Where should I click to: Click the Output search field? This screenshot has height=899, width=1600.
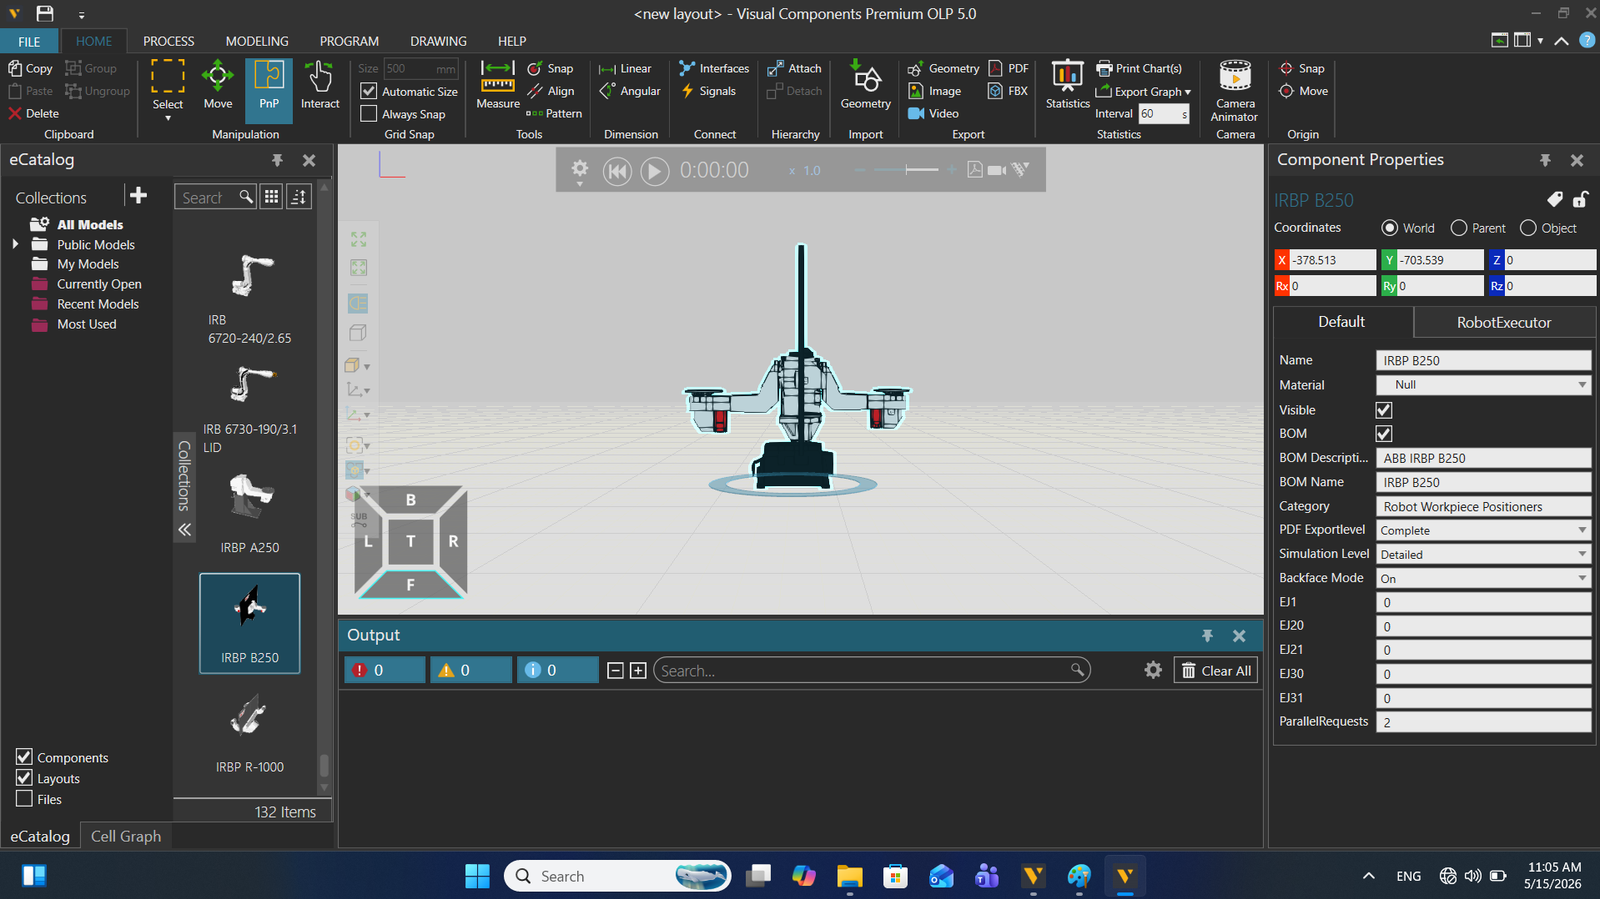[x=871, y=671]
